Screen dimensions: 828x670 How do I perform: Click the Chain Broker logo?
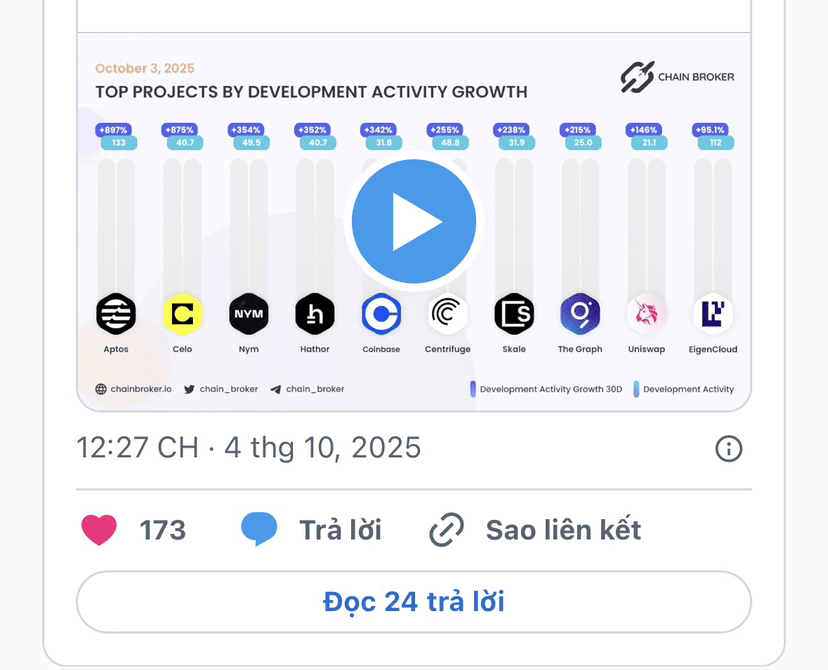pyautogui.click(x=678, y=77)
